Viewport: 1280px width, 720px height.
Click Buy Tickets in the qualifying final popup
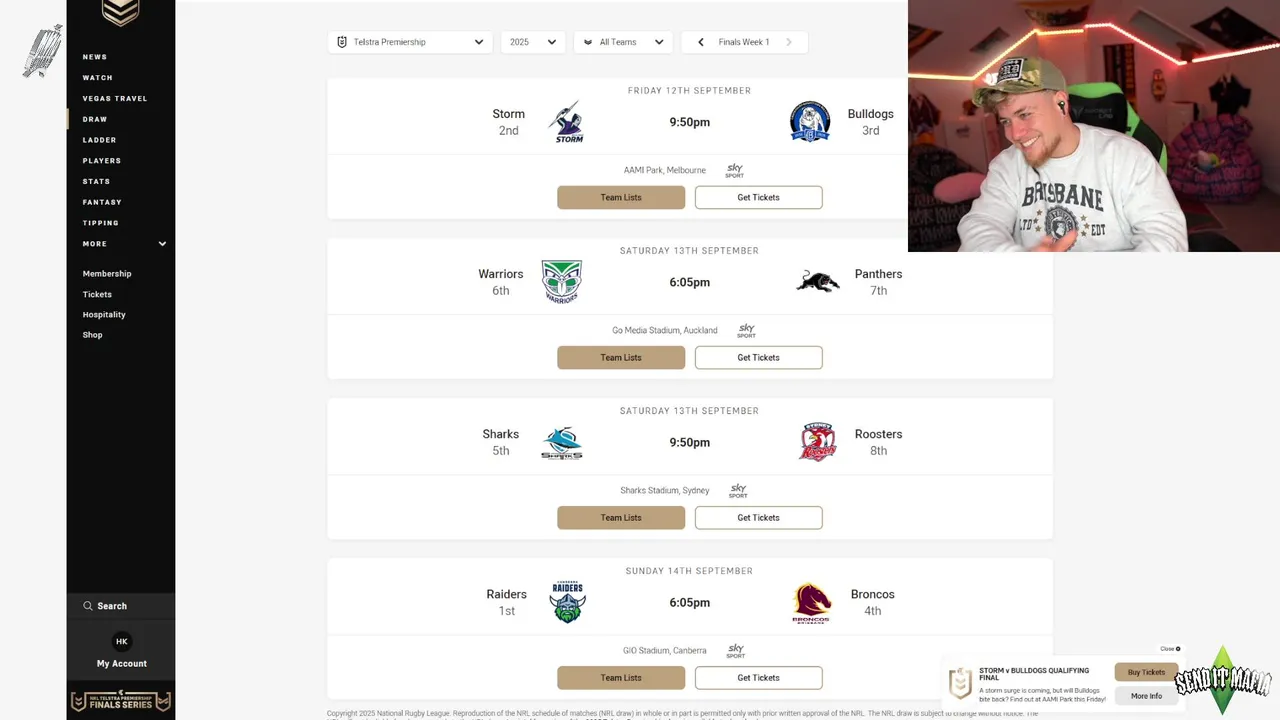[x=1146, y=672]
